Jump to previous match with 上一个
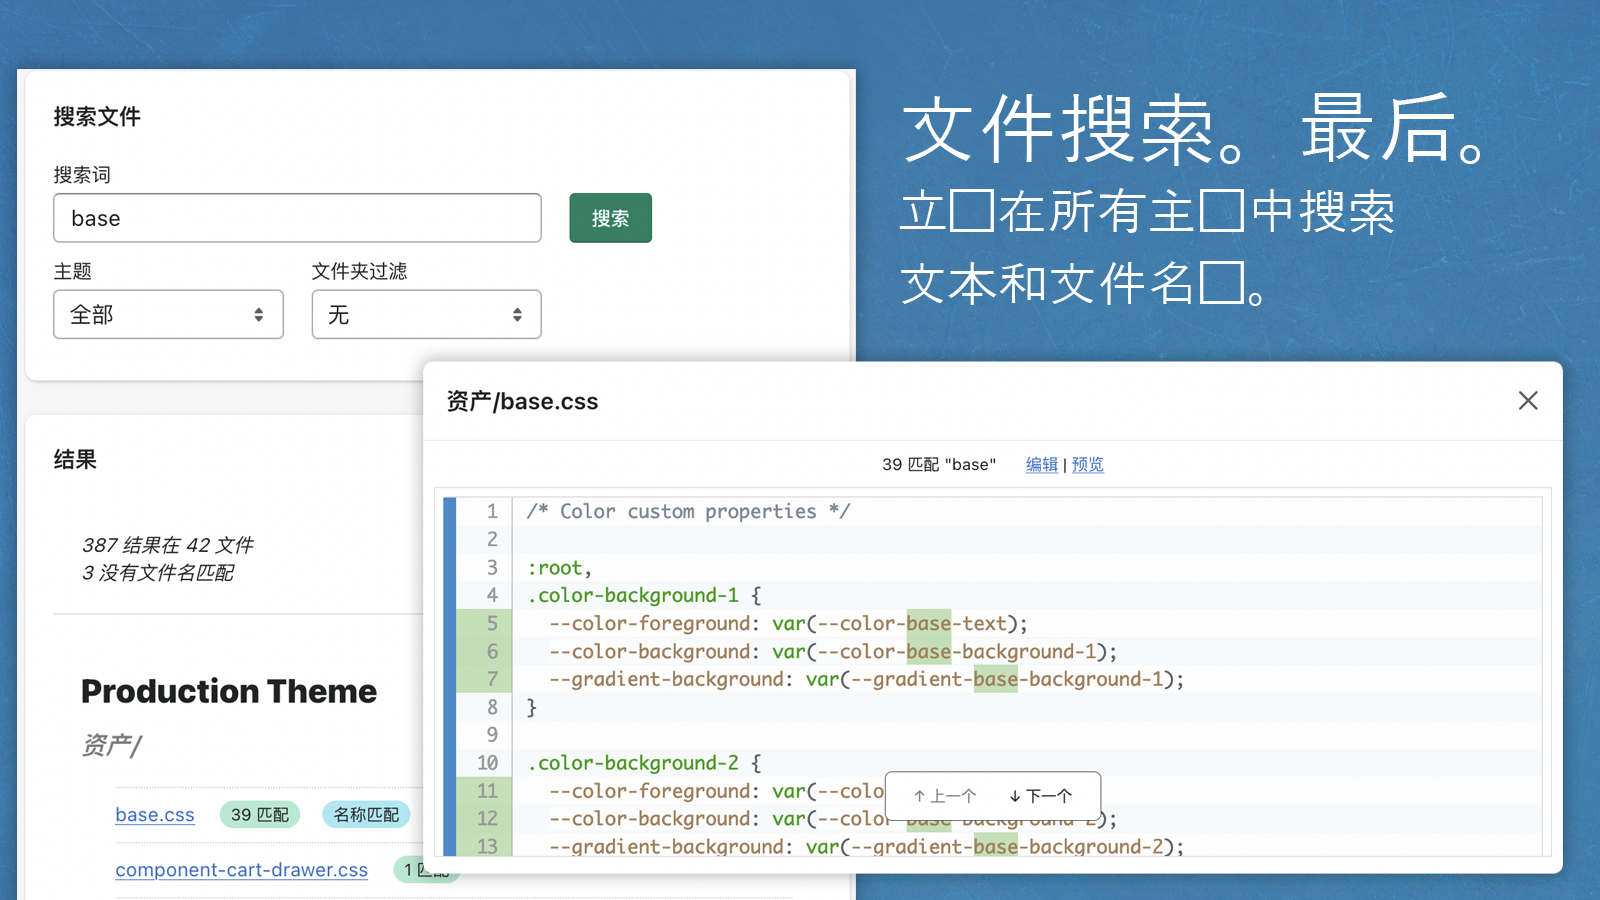Viewport: 1600px width, 900px height. [x=944, y=796]
